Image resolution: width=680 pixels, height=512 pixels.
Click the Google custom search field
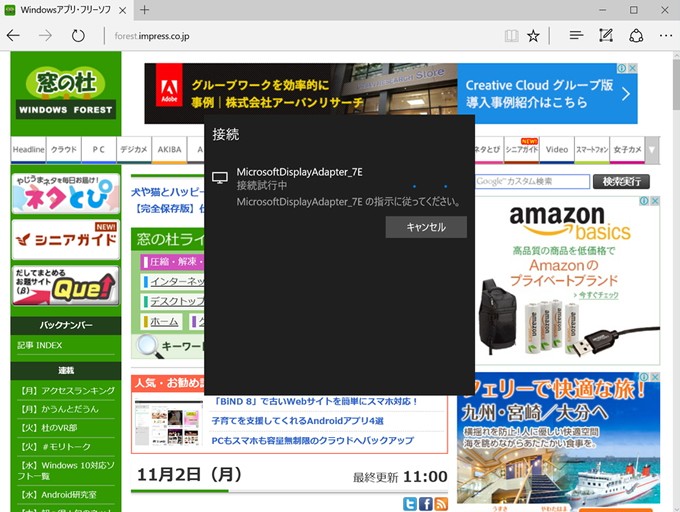532,181
